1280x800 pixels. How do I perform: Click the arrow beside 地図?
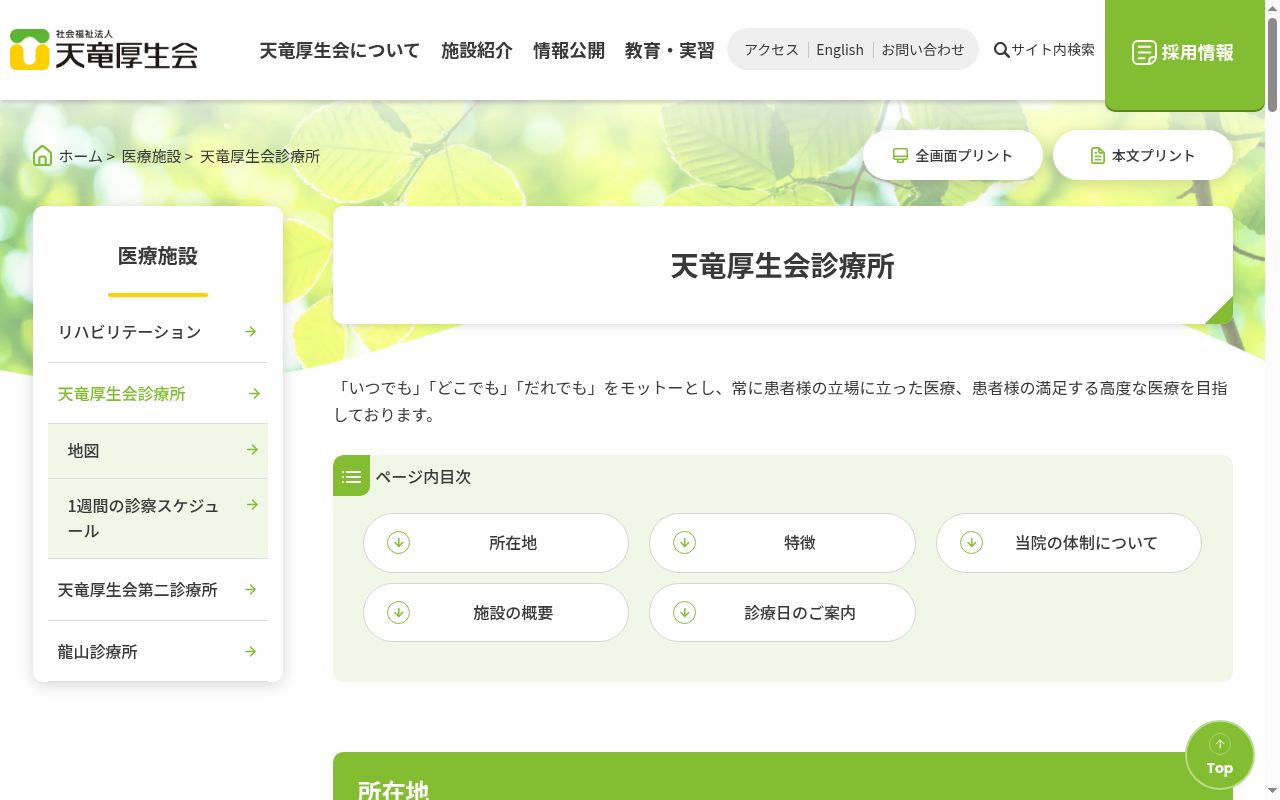tap(252, 450)
